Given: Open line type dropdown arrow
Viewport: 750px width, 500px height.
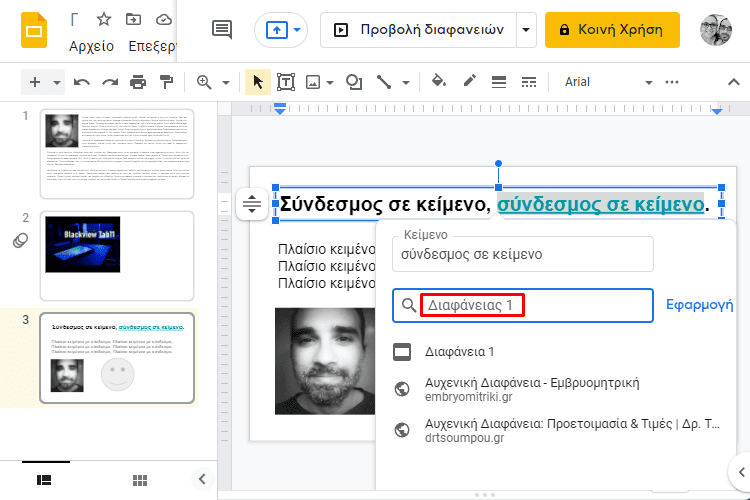Looking at the screenshot, I should point(406,82).
